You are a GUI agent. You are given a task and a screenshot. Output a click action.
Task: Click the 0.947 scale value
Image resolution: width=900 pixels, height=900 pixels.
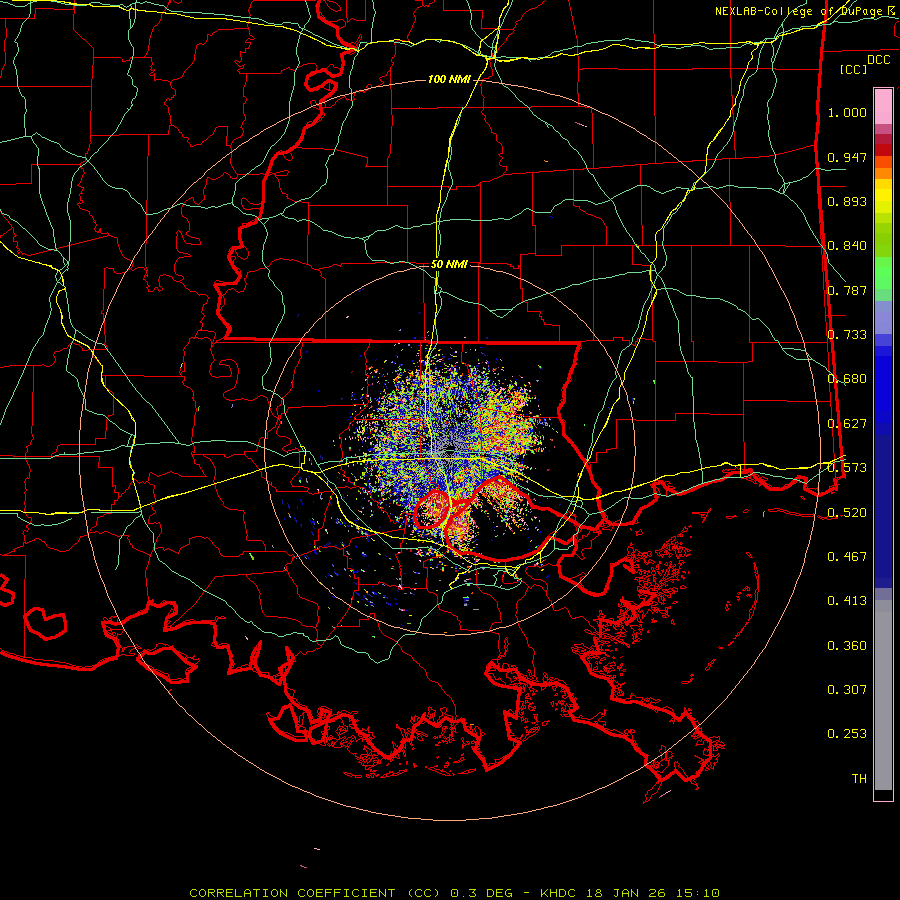click(x=847, y=157)
